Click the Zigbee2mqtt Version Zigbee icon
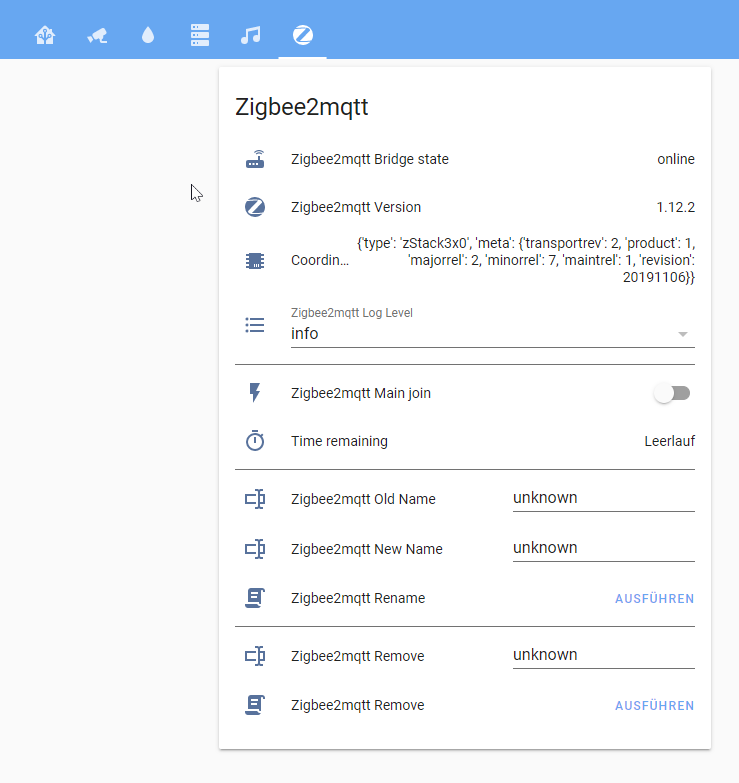Viewport: 739px width, 783px height. click(x=255, y=207)
